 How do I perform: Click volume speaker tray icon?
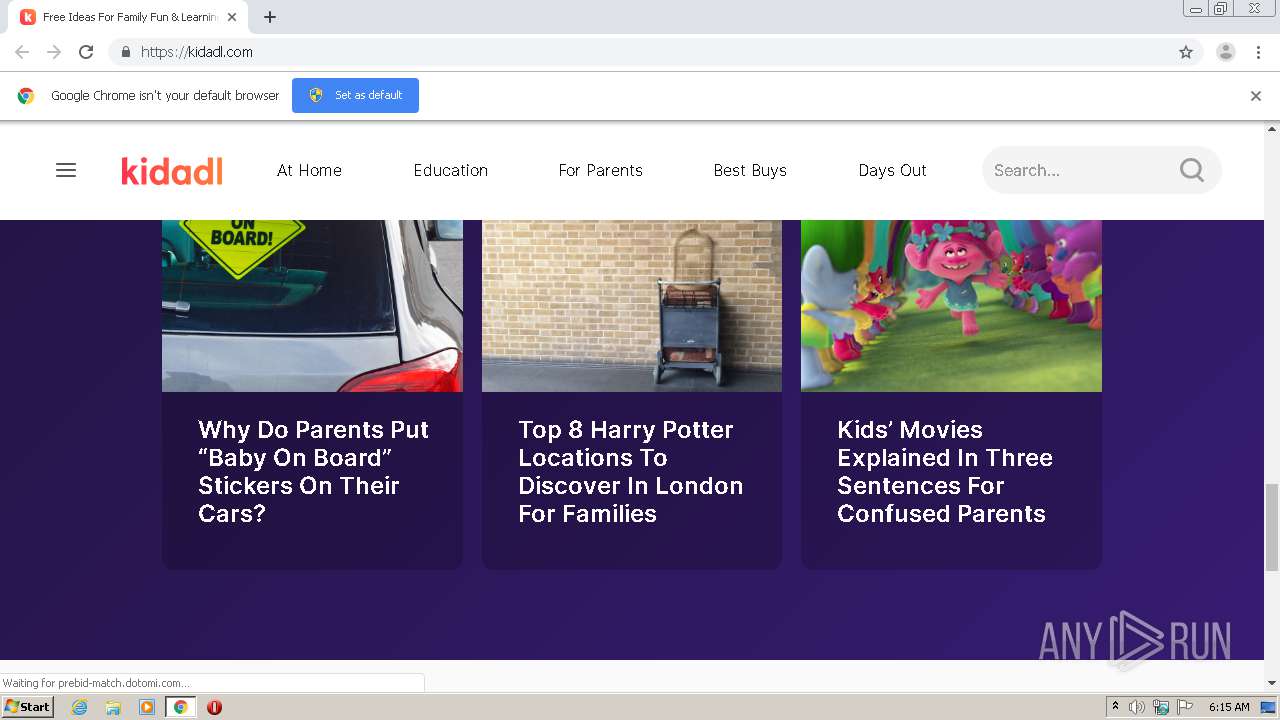(x=1136, y=707)
